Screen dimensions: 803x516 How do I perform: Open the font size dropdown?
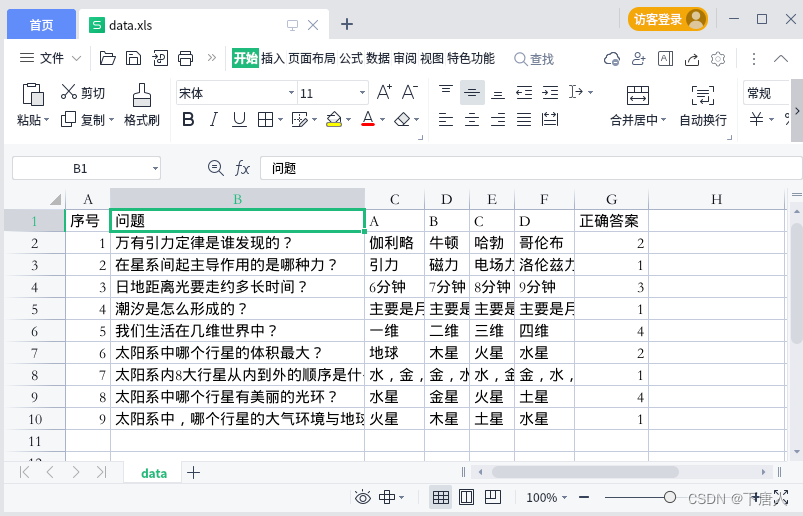point(362,93)
